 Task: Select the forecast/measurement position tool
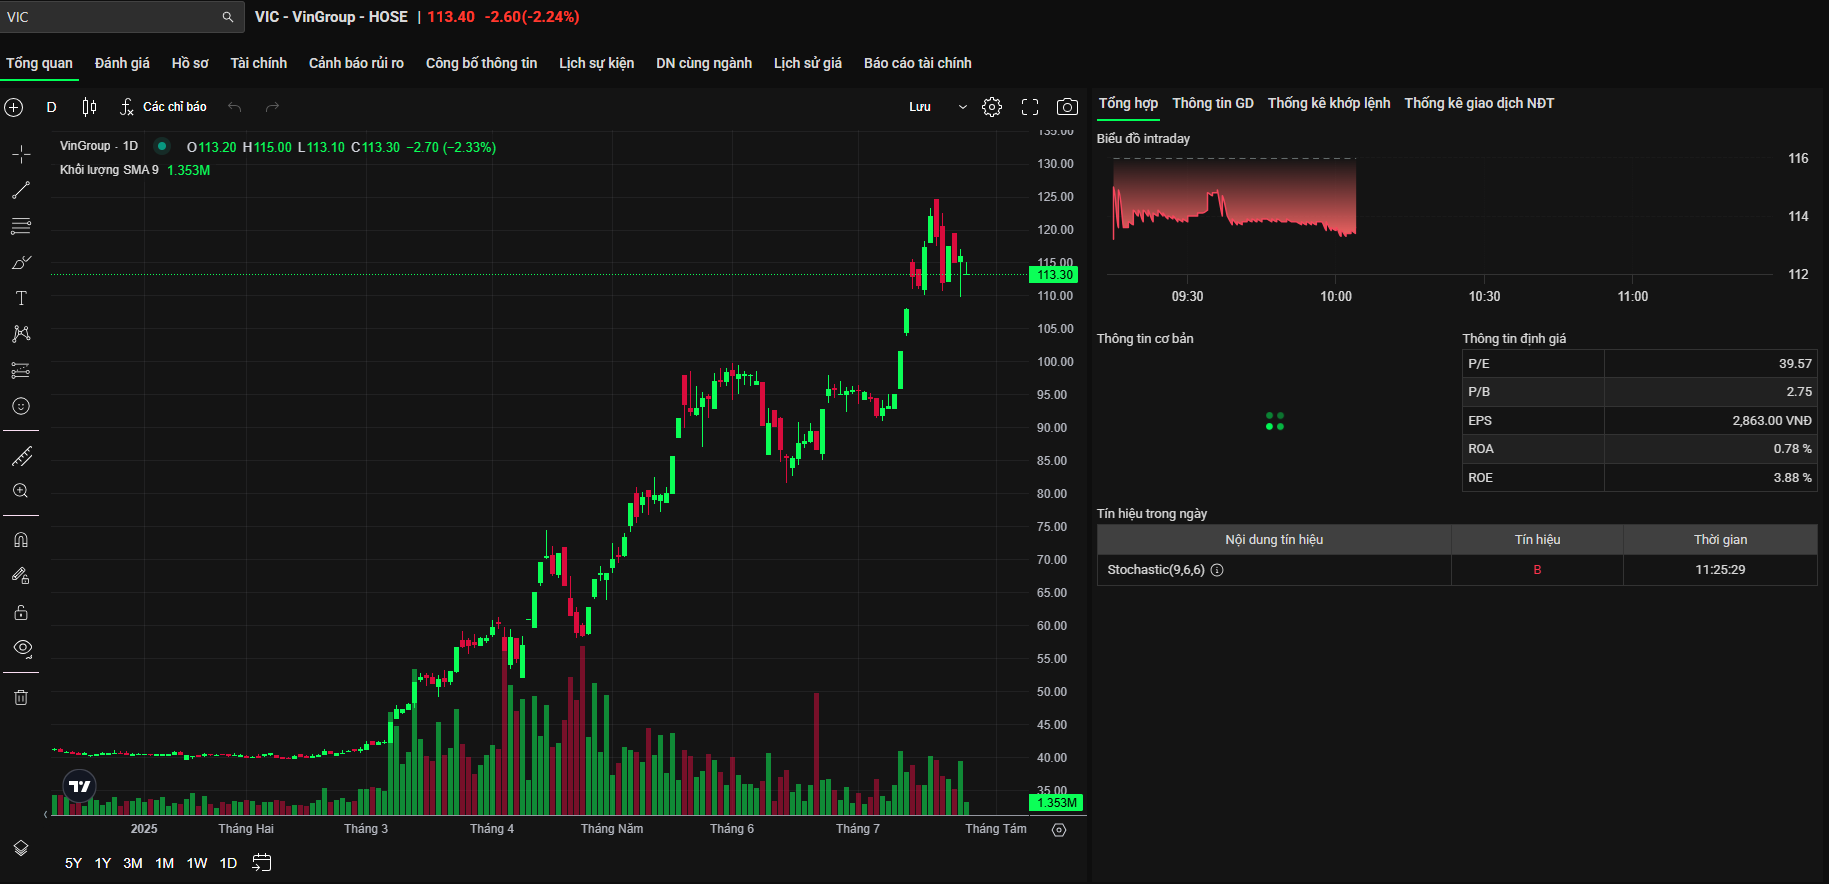point(21,370)
